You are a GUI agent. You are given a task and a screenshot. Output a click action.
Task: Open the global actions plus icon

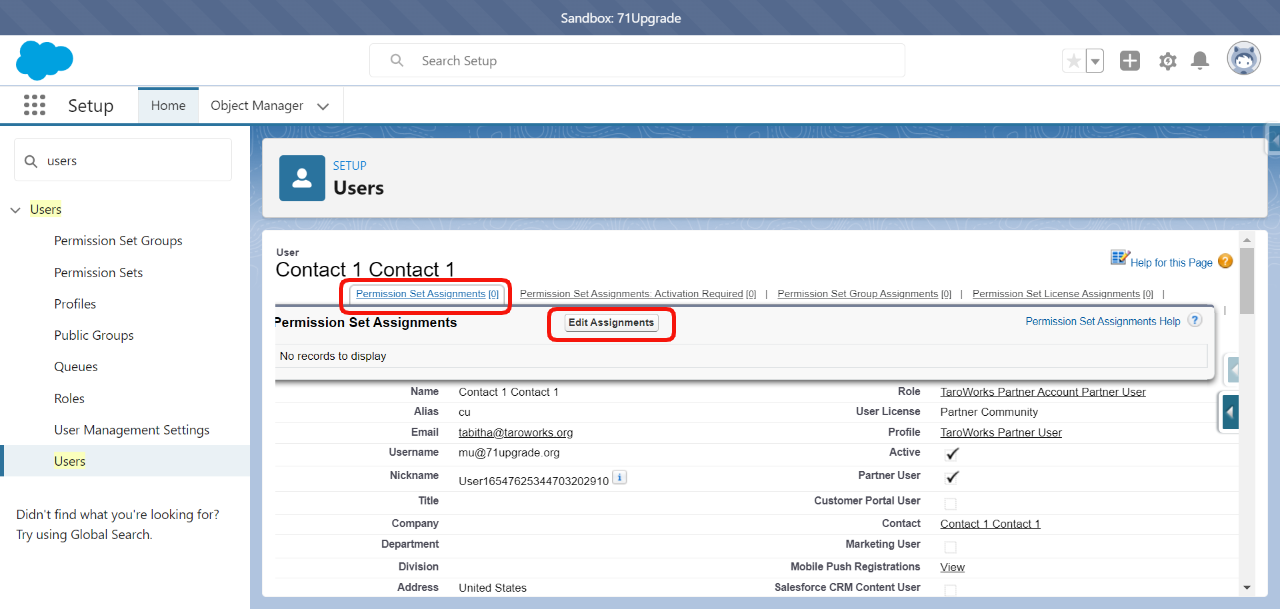coord(1130,61)
